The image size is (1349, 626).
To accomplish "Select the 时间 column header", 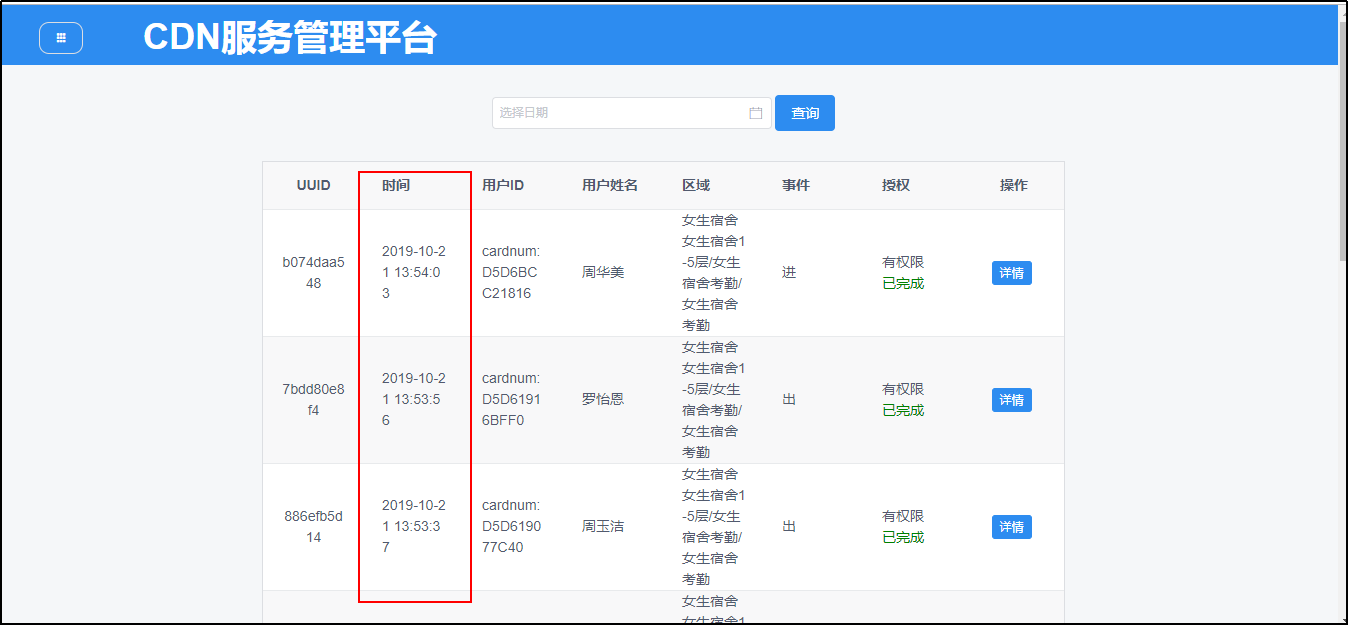I will click(x=396, y=185).
